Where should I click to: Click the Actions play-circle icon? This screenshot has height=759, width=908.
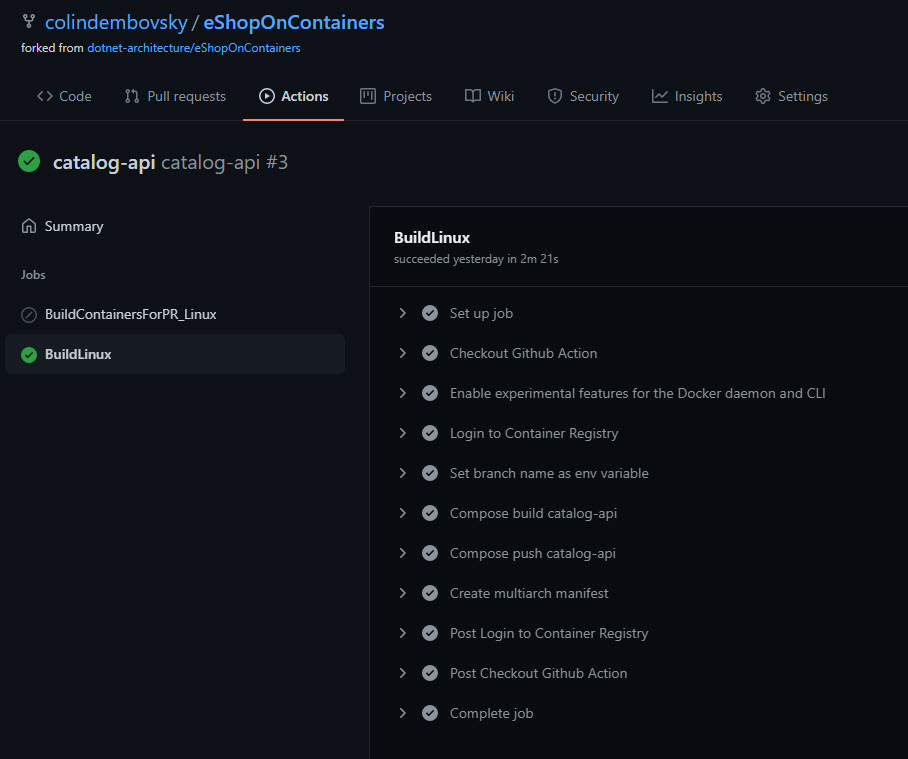click(266, 96)
